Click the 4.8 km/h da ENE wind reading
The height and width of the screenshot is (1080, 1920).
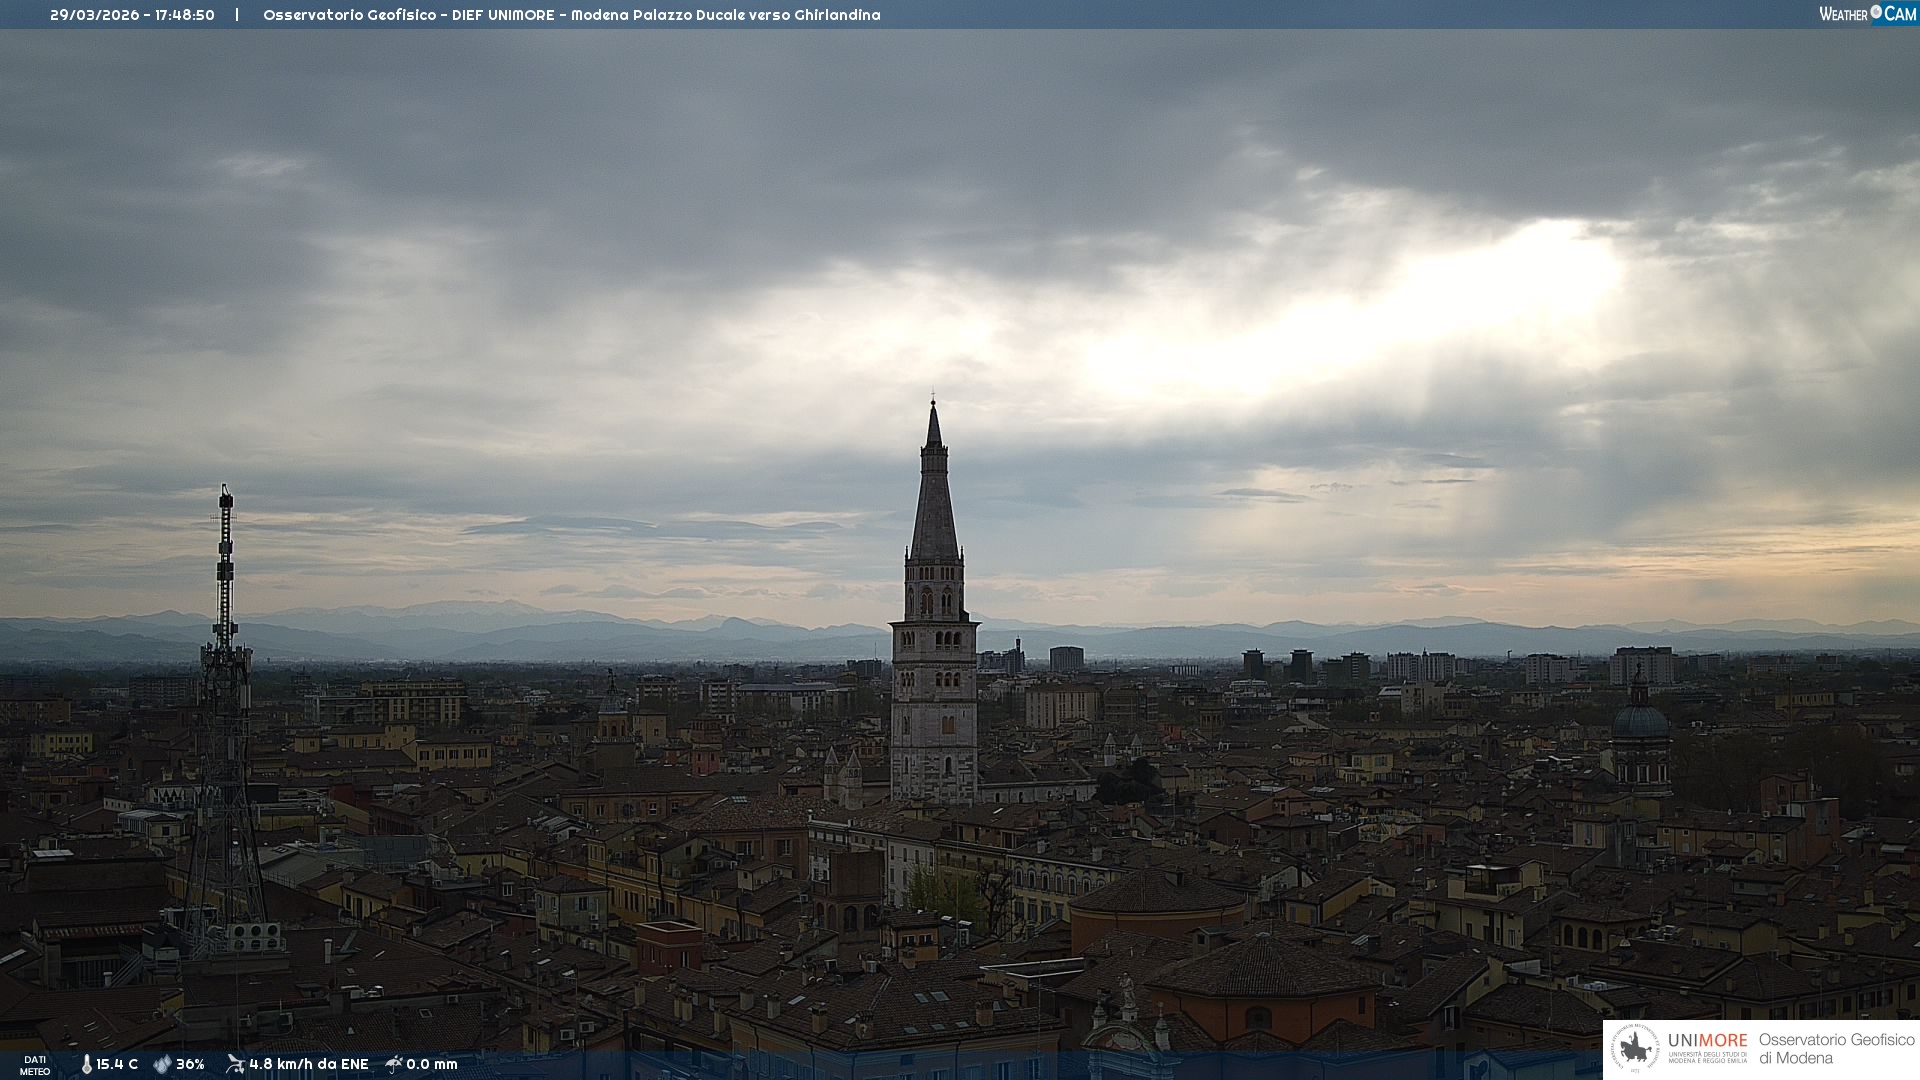point(308,1064)
